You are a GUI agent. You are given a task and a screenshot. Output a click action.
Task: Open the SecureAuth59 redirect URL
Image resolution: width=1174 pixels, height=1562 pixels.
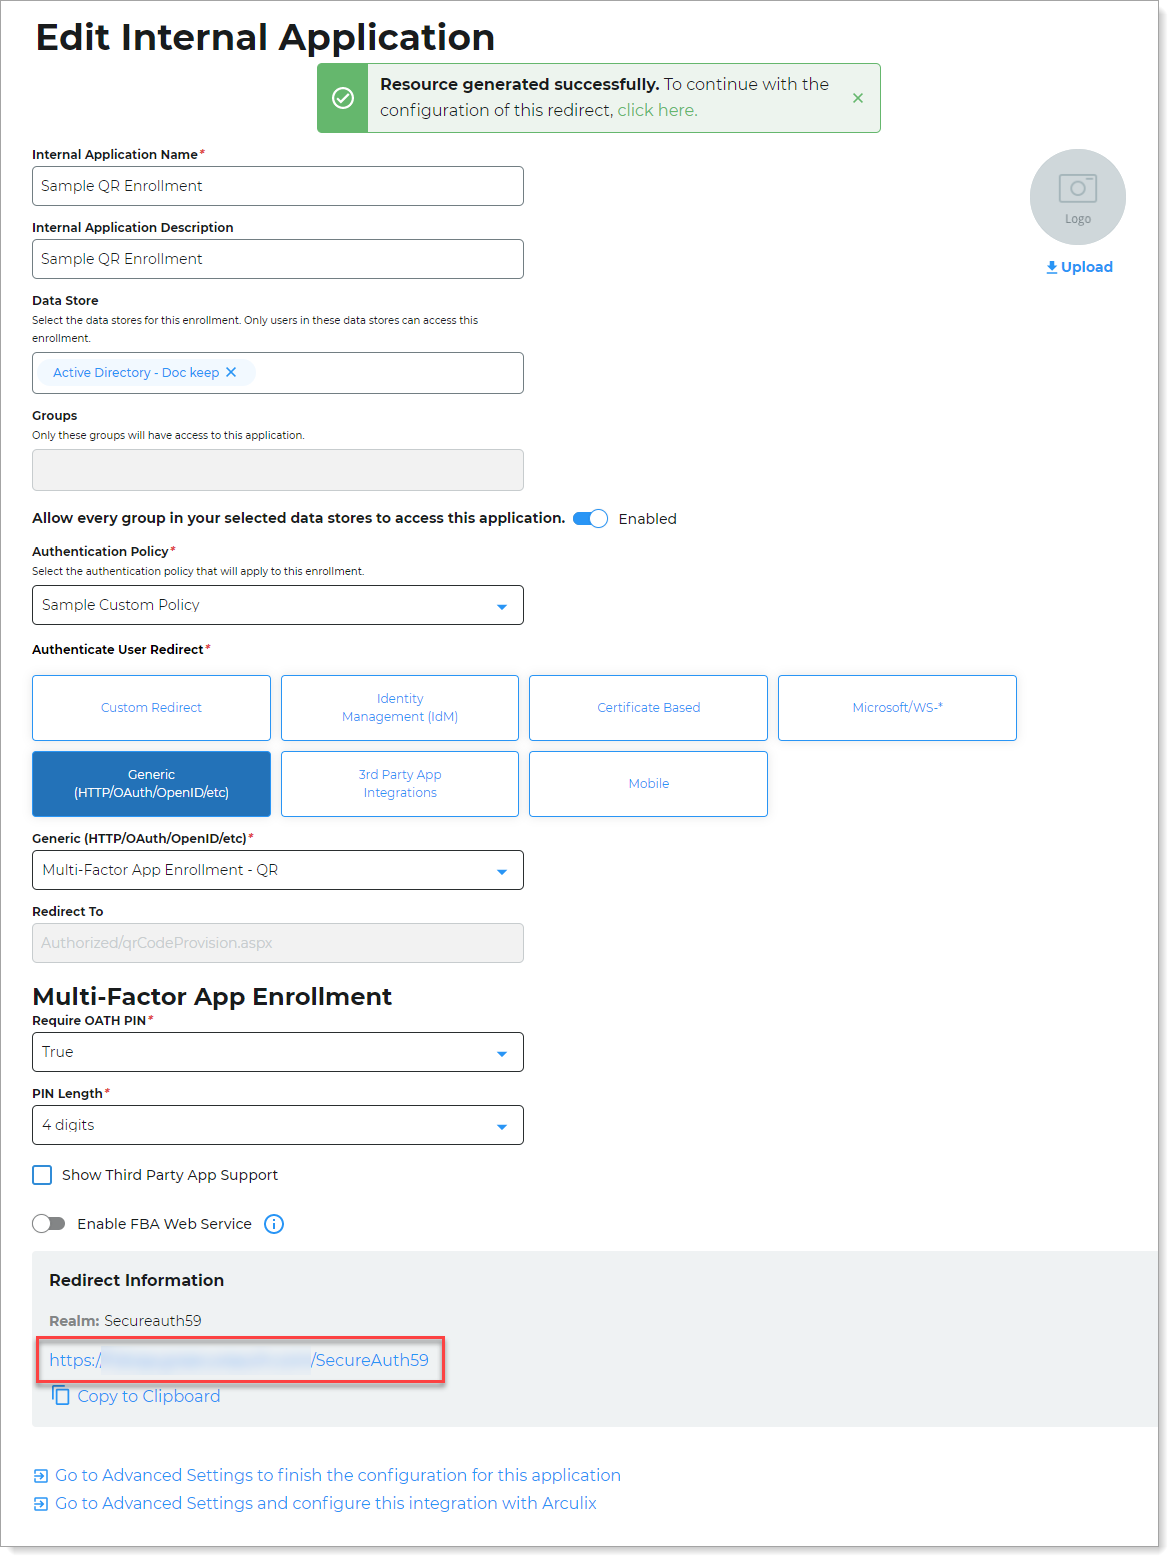coord(239,1360)
